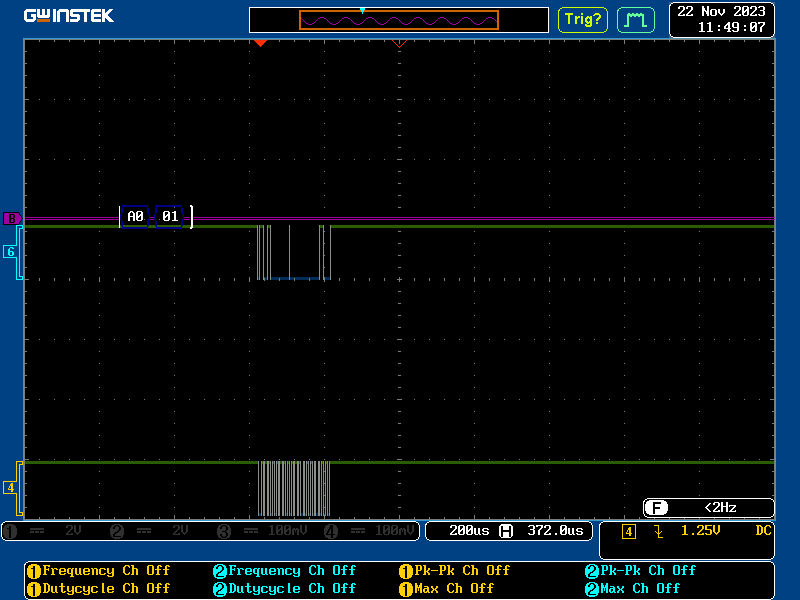
Task: Click the digital channel 6 marker
Action: click(11, 252)
